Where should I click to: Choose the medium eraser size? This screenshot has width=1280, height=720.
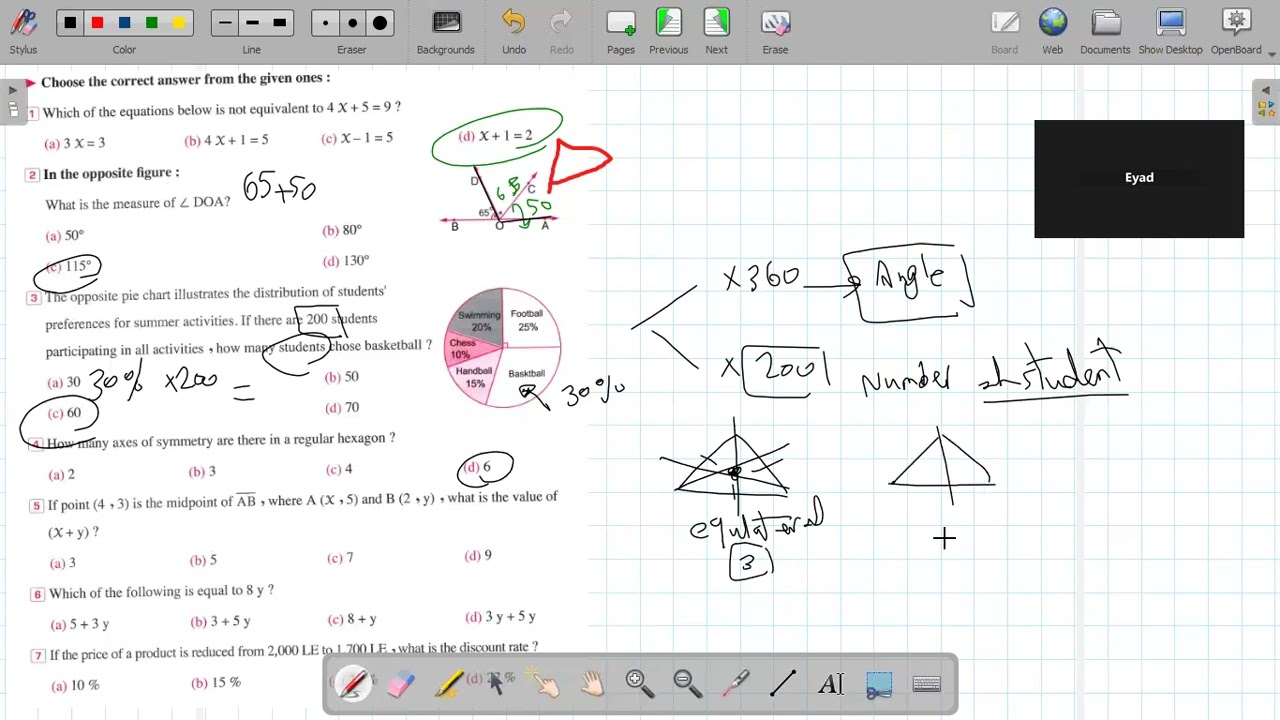tap(352, 23)
